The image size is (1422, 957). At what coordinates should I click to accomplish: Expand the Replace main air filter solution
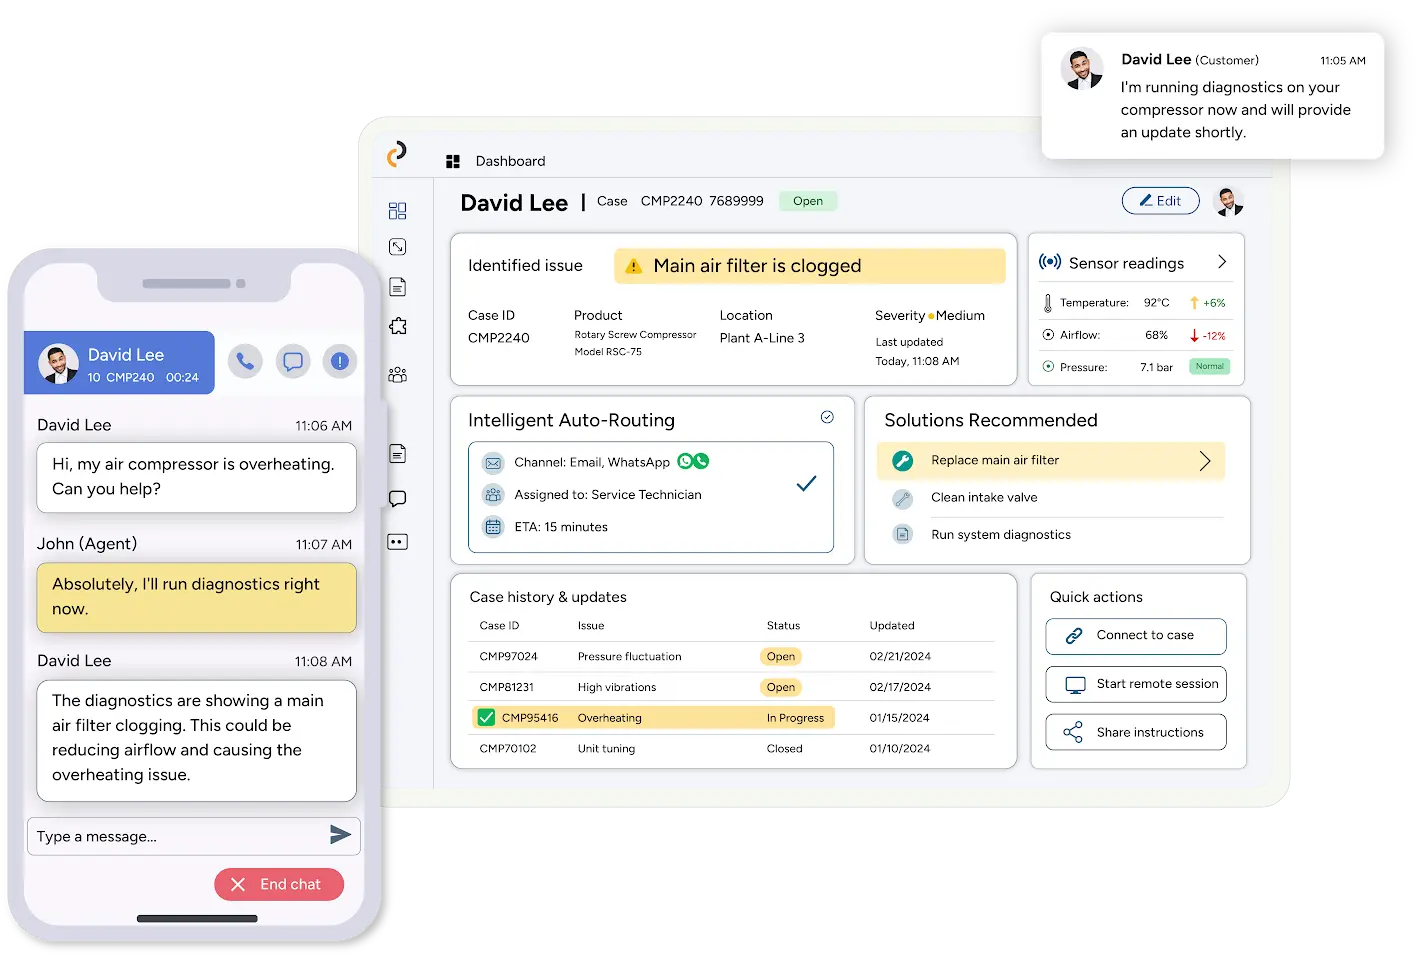pyautogui.click(x=1204, y=461)
